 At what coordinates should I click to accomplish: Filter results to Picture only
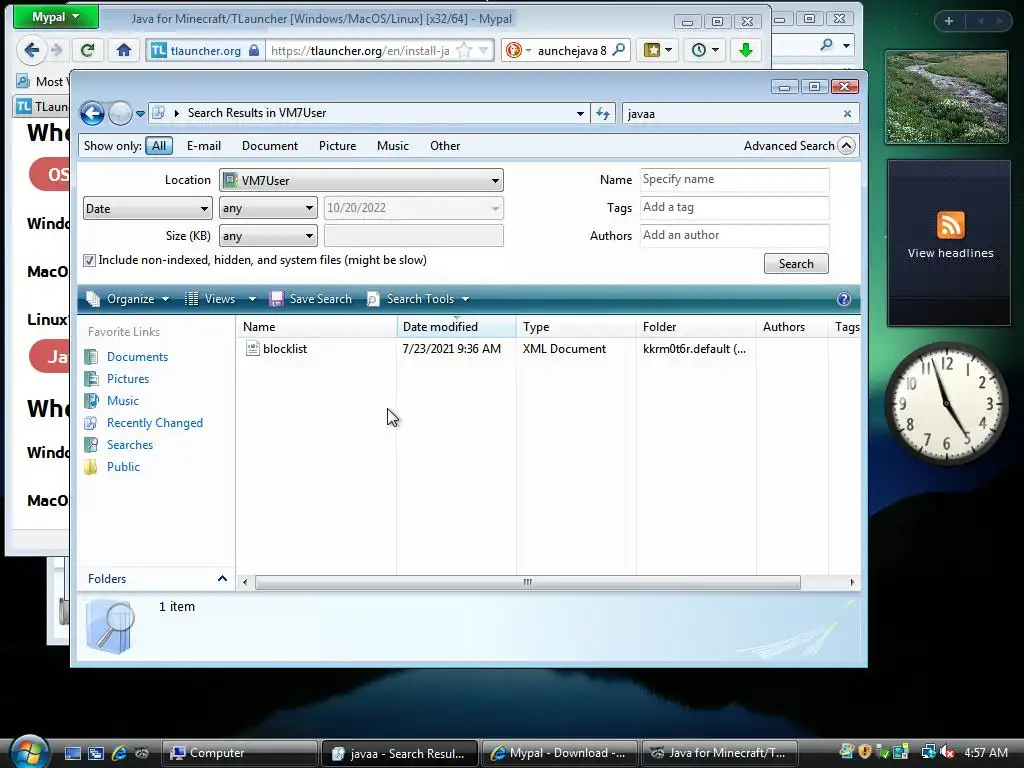click(x=337, y=146)
